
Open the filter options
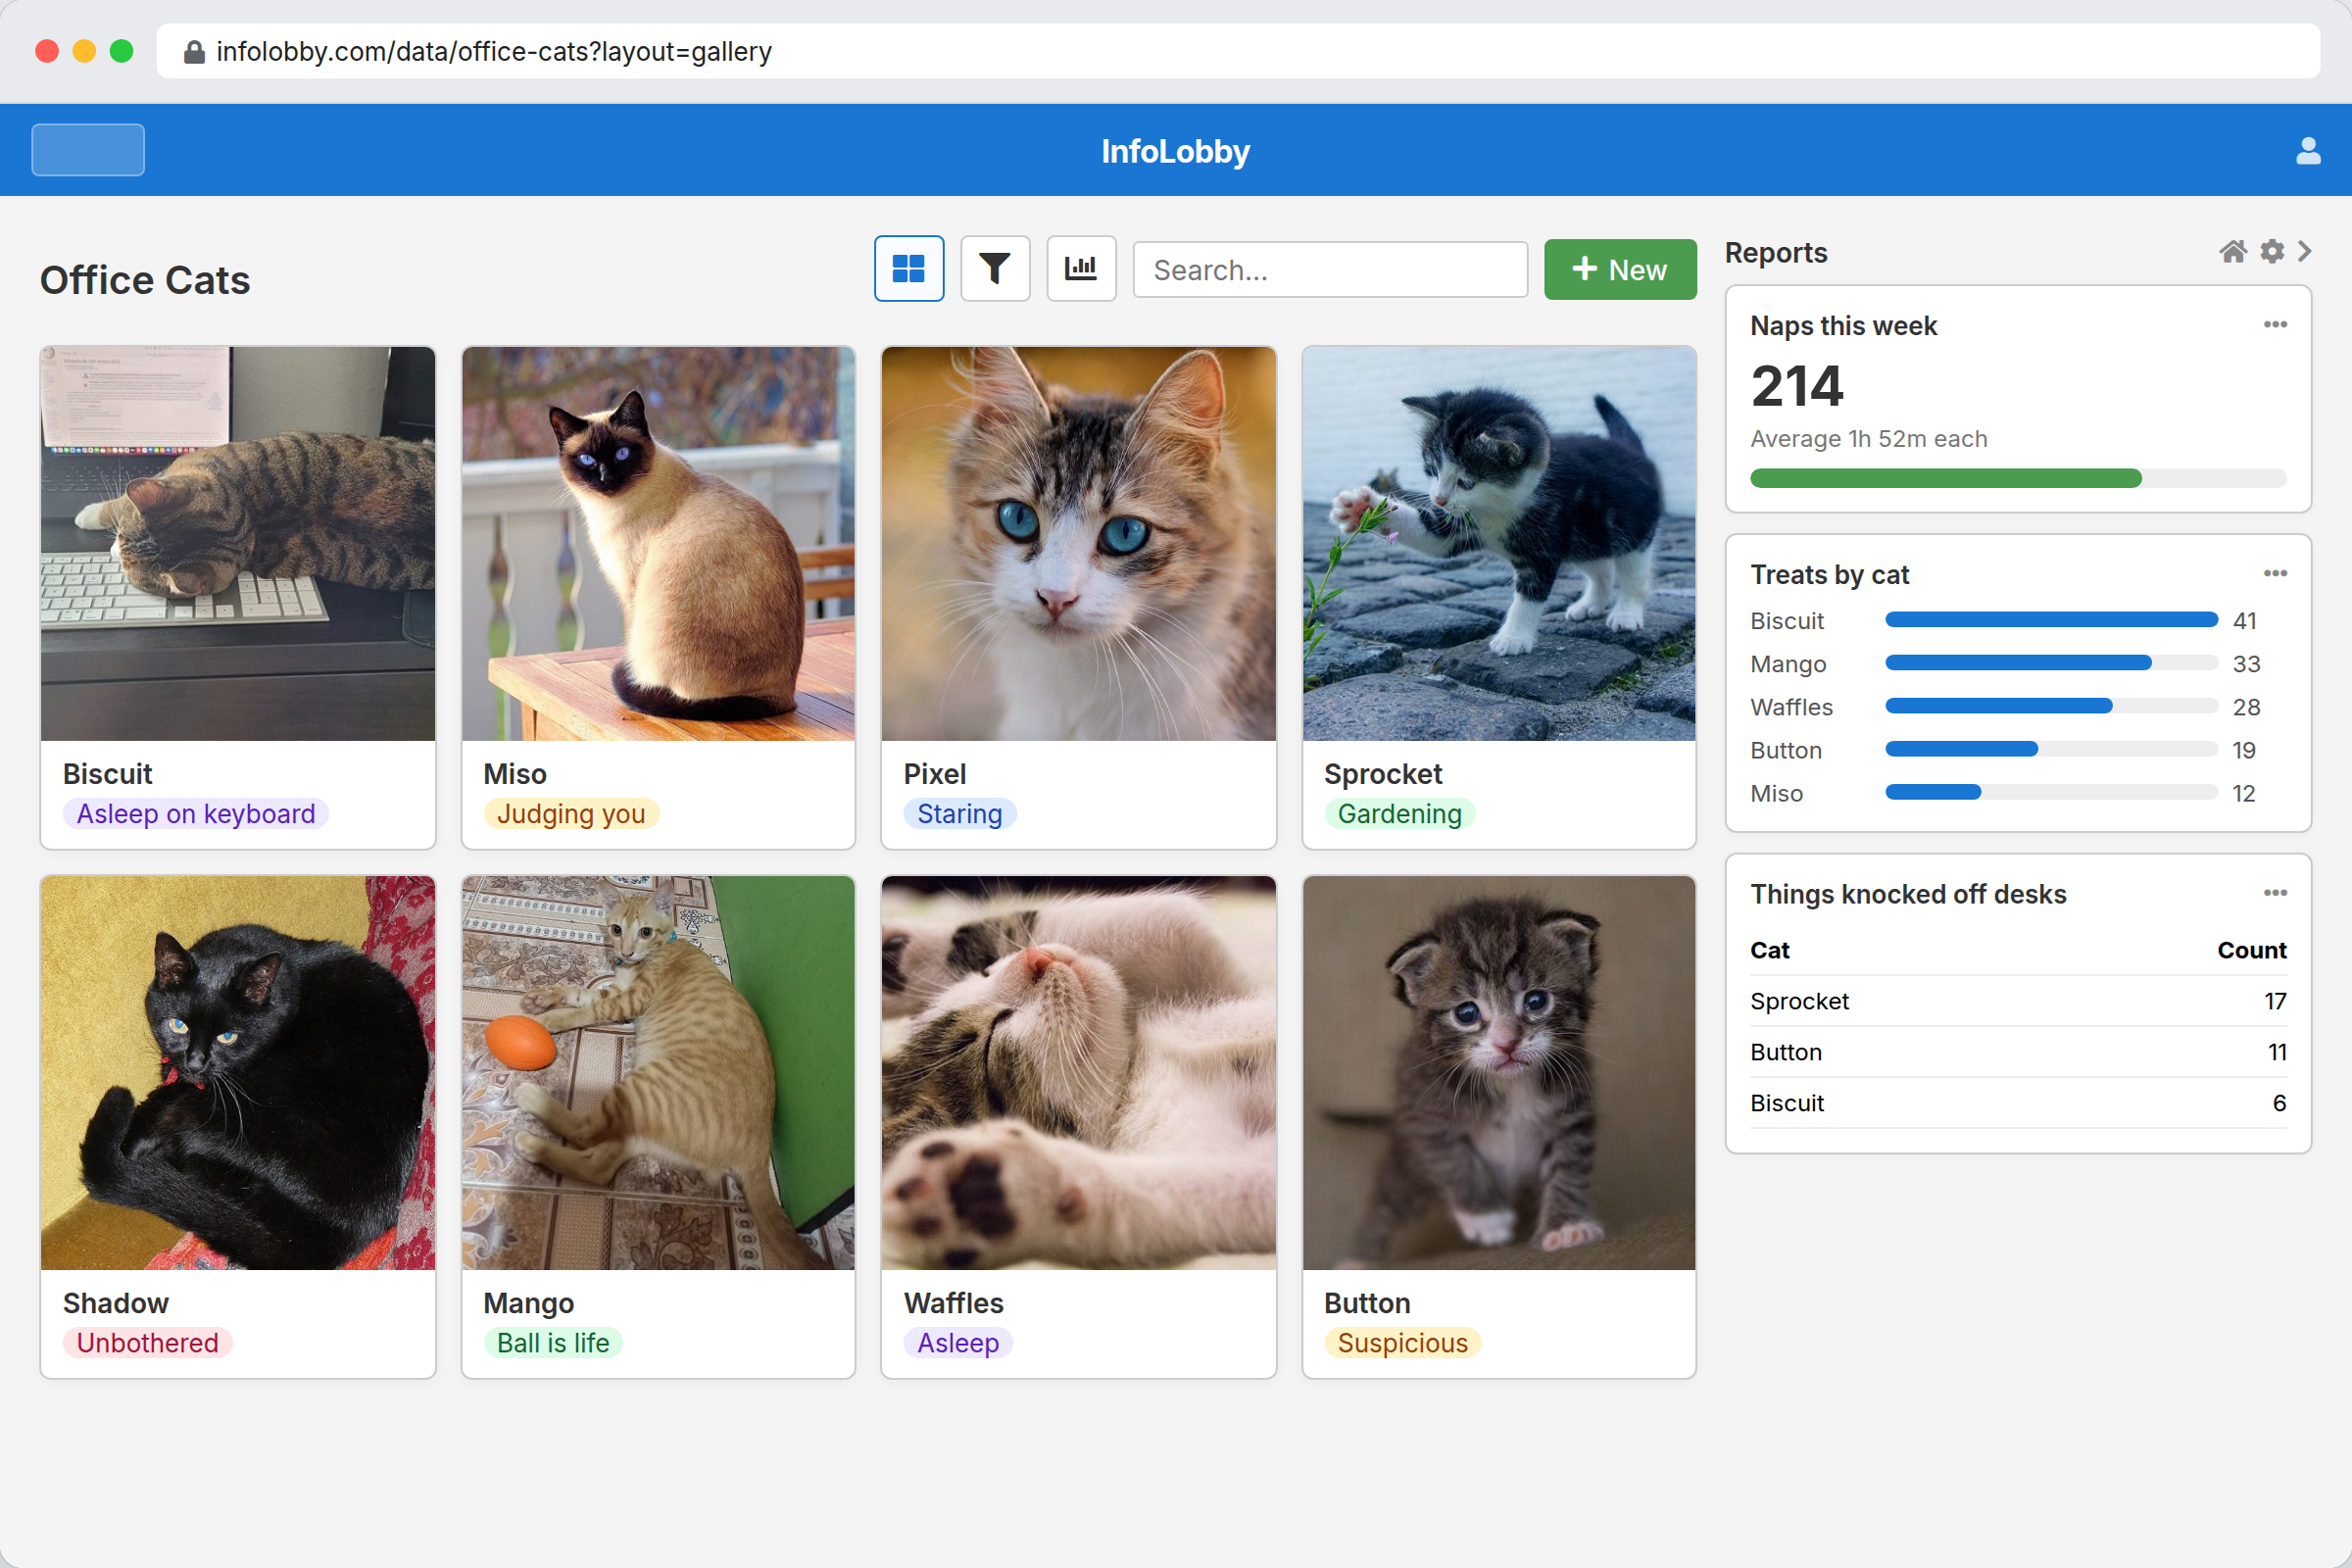(995, 269)
